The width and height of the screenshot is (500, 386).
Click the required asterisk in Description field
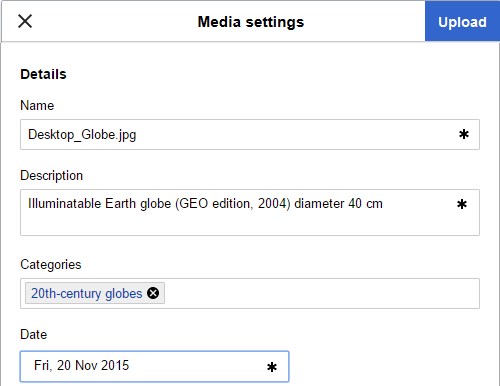[462, 204]
